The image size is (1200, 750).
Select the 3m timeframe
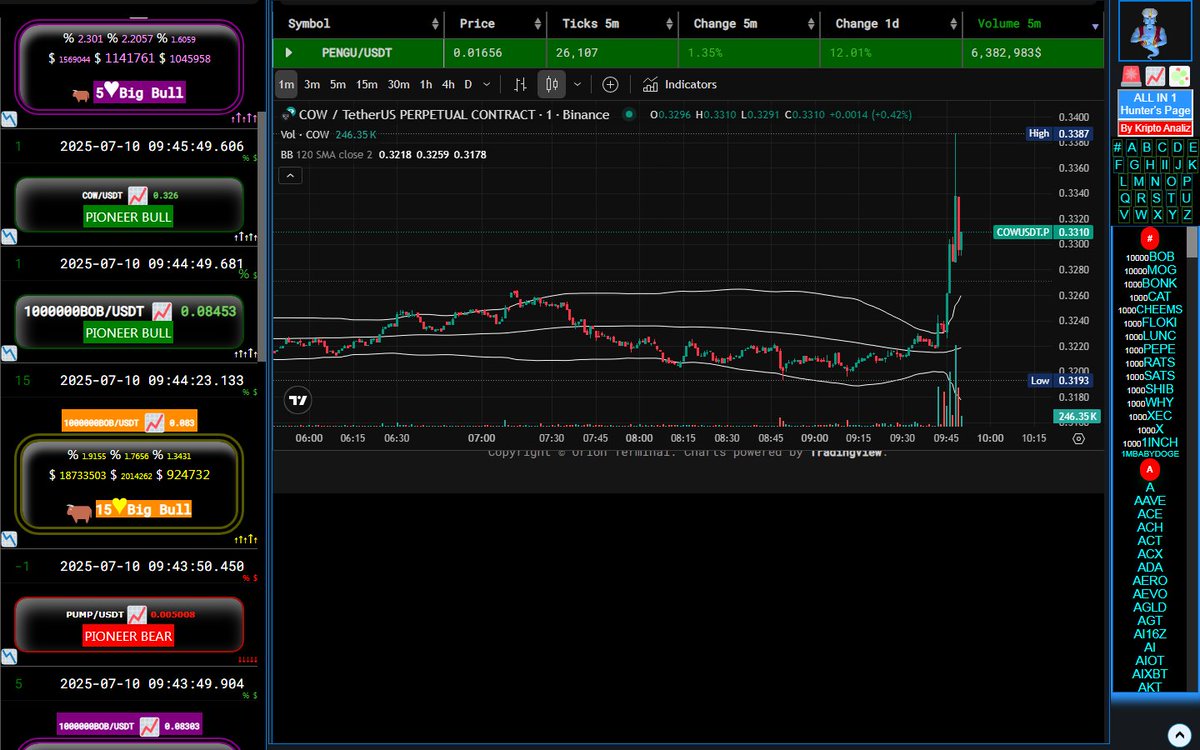click(x=312, y=84)
